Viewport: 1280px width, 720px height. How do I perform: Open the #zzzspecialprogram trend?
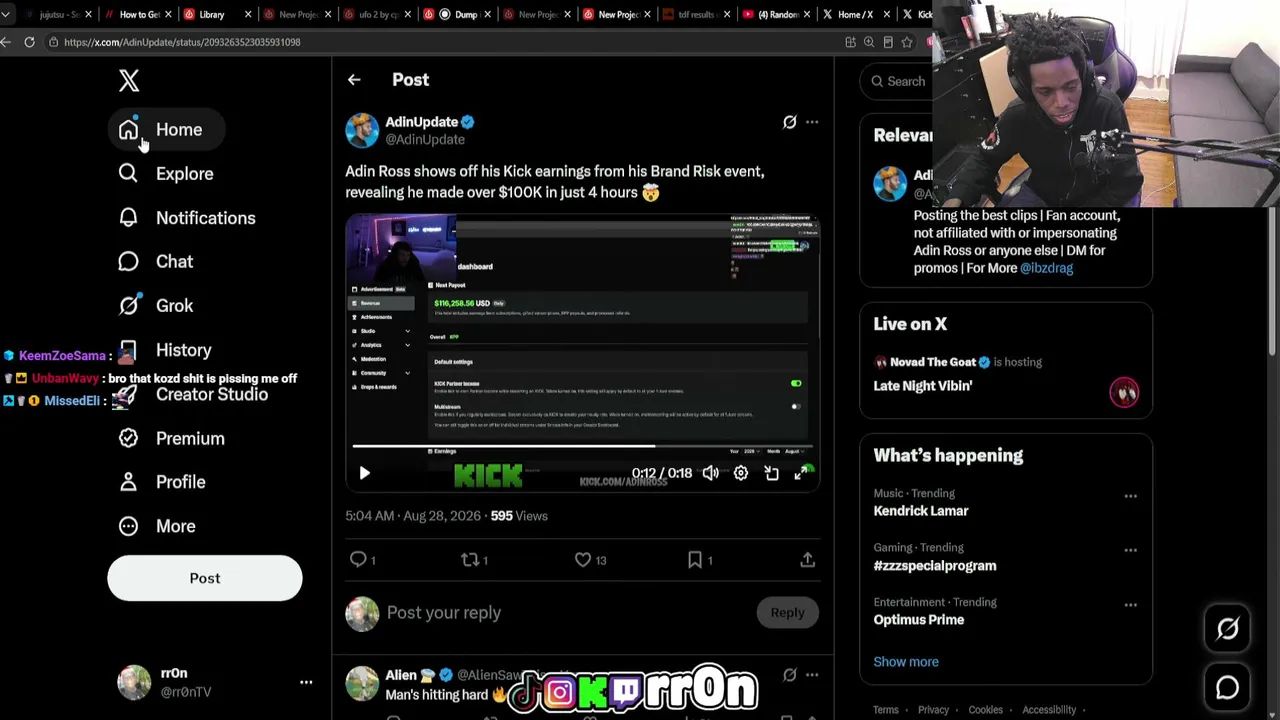pyautogui.click(x=935, y=566)
